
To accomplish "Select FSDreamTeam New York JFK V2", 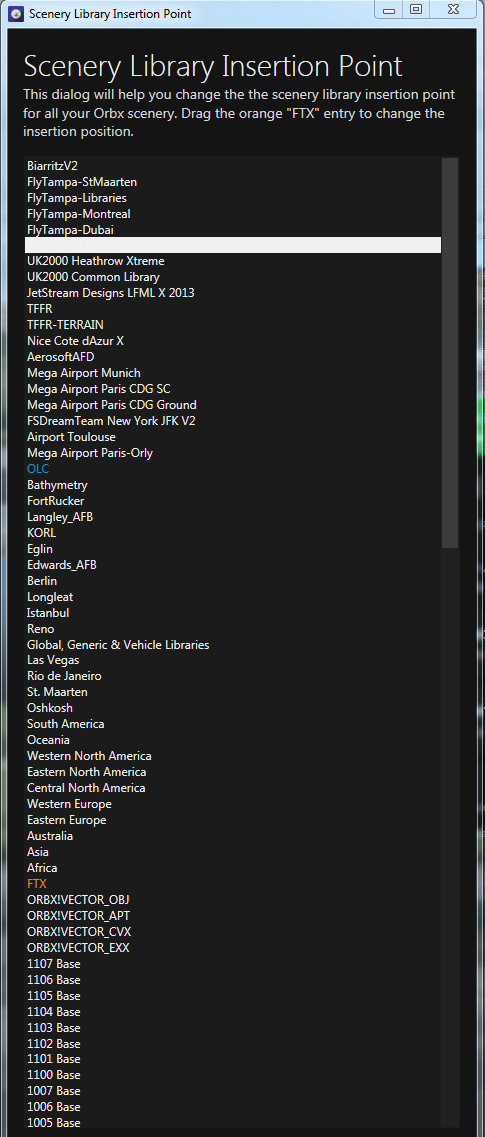I will (112, 421).
